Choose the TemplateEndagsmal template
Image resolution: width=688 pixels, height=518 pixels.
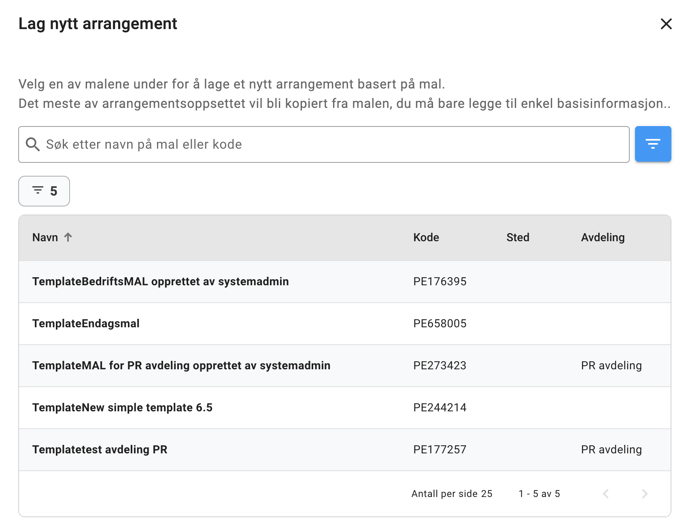click(x=86, y=324)
